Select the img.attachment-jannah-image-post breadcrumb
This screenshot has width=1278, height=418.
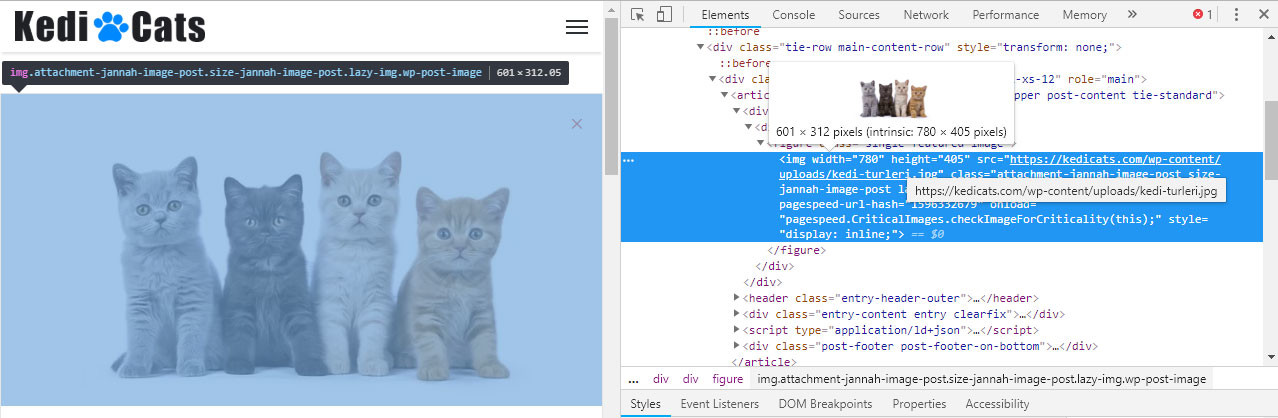tap(982, 379)
